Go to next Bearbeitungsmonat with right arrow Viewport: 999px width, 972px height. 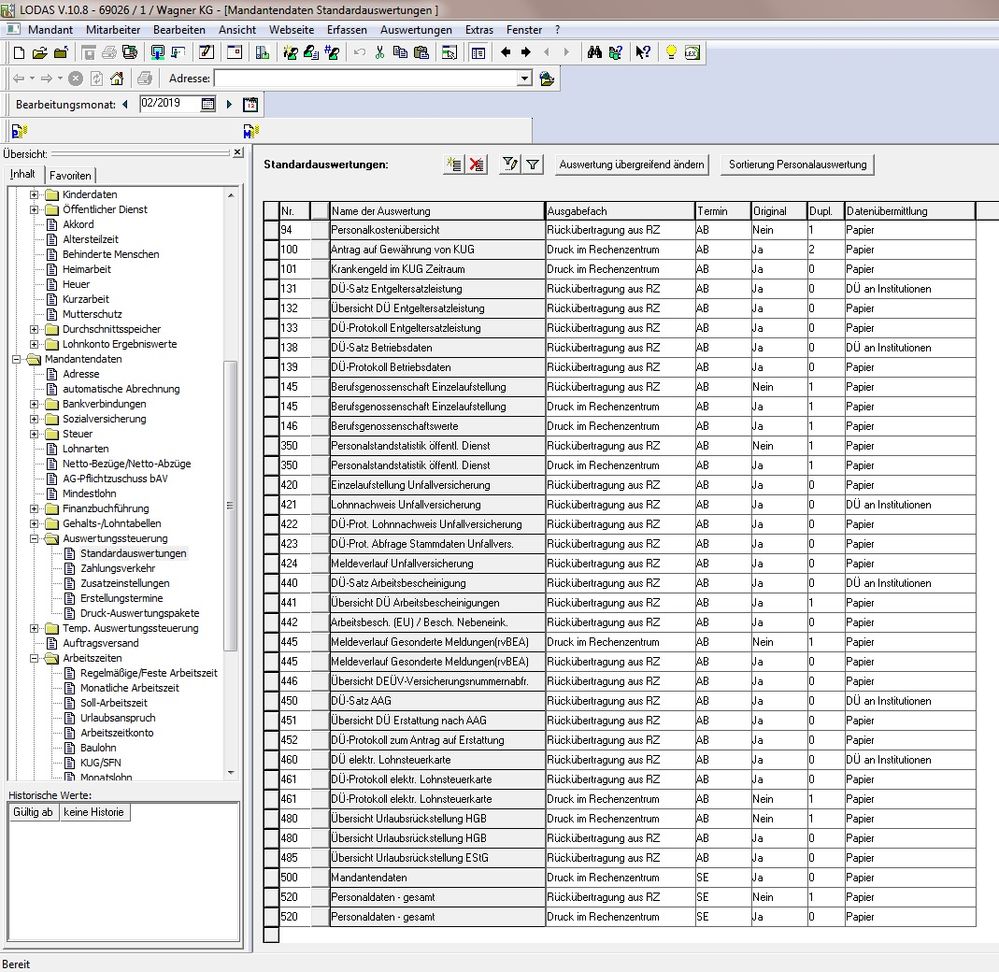point(229,104)
